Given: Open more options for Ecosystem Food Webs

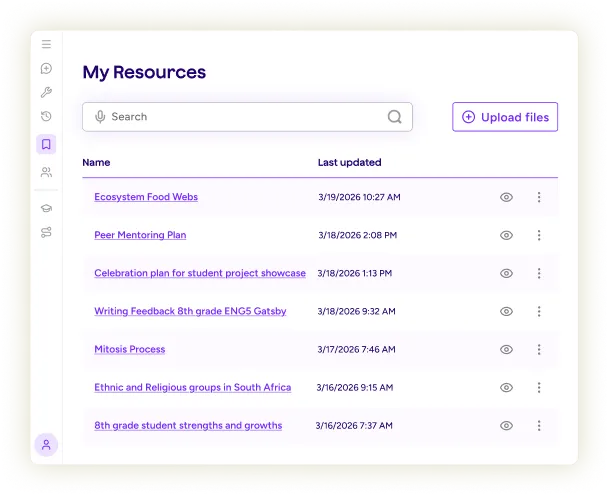Looking at the screenshot, I should [539, 197].
